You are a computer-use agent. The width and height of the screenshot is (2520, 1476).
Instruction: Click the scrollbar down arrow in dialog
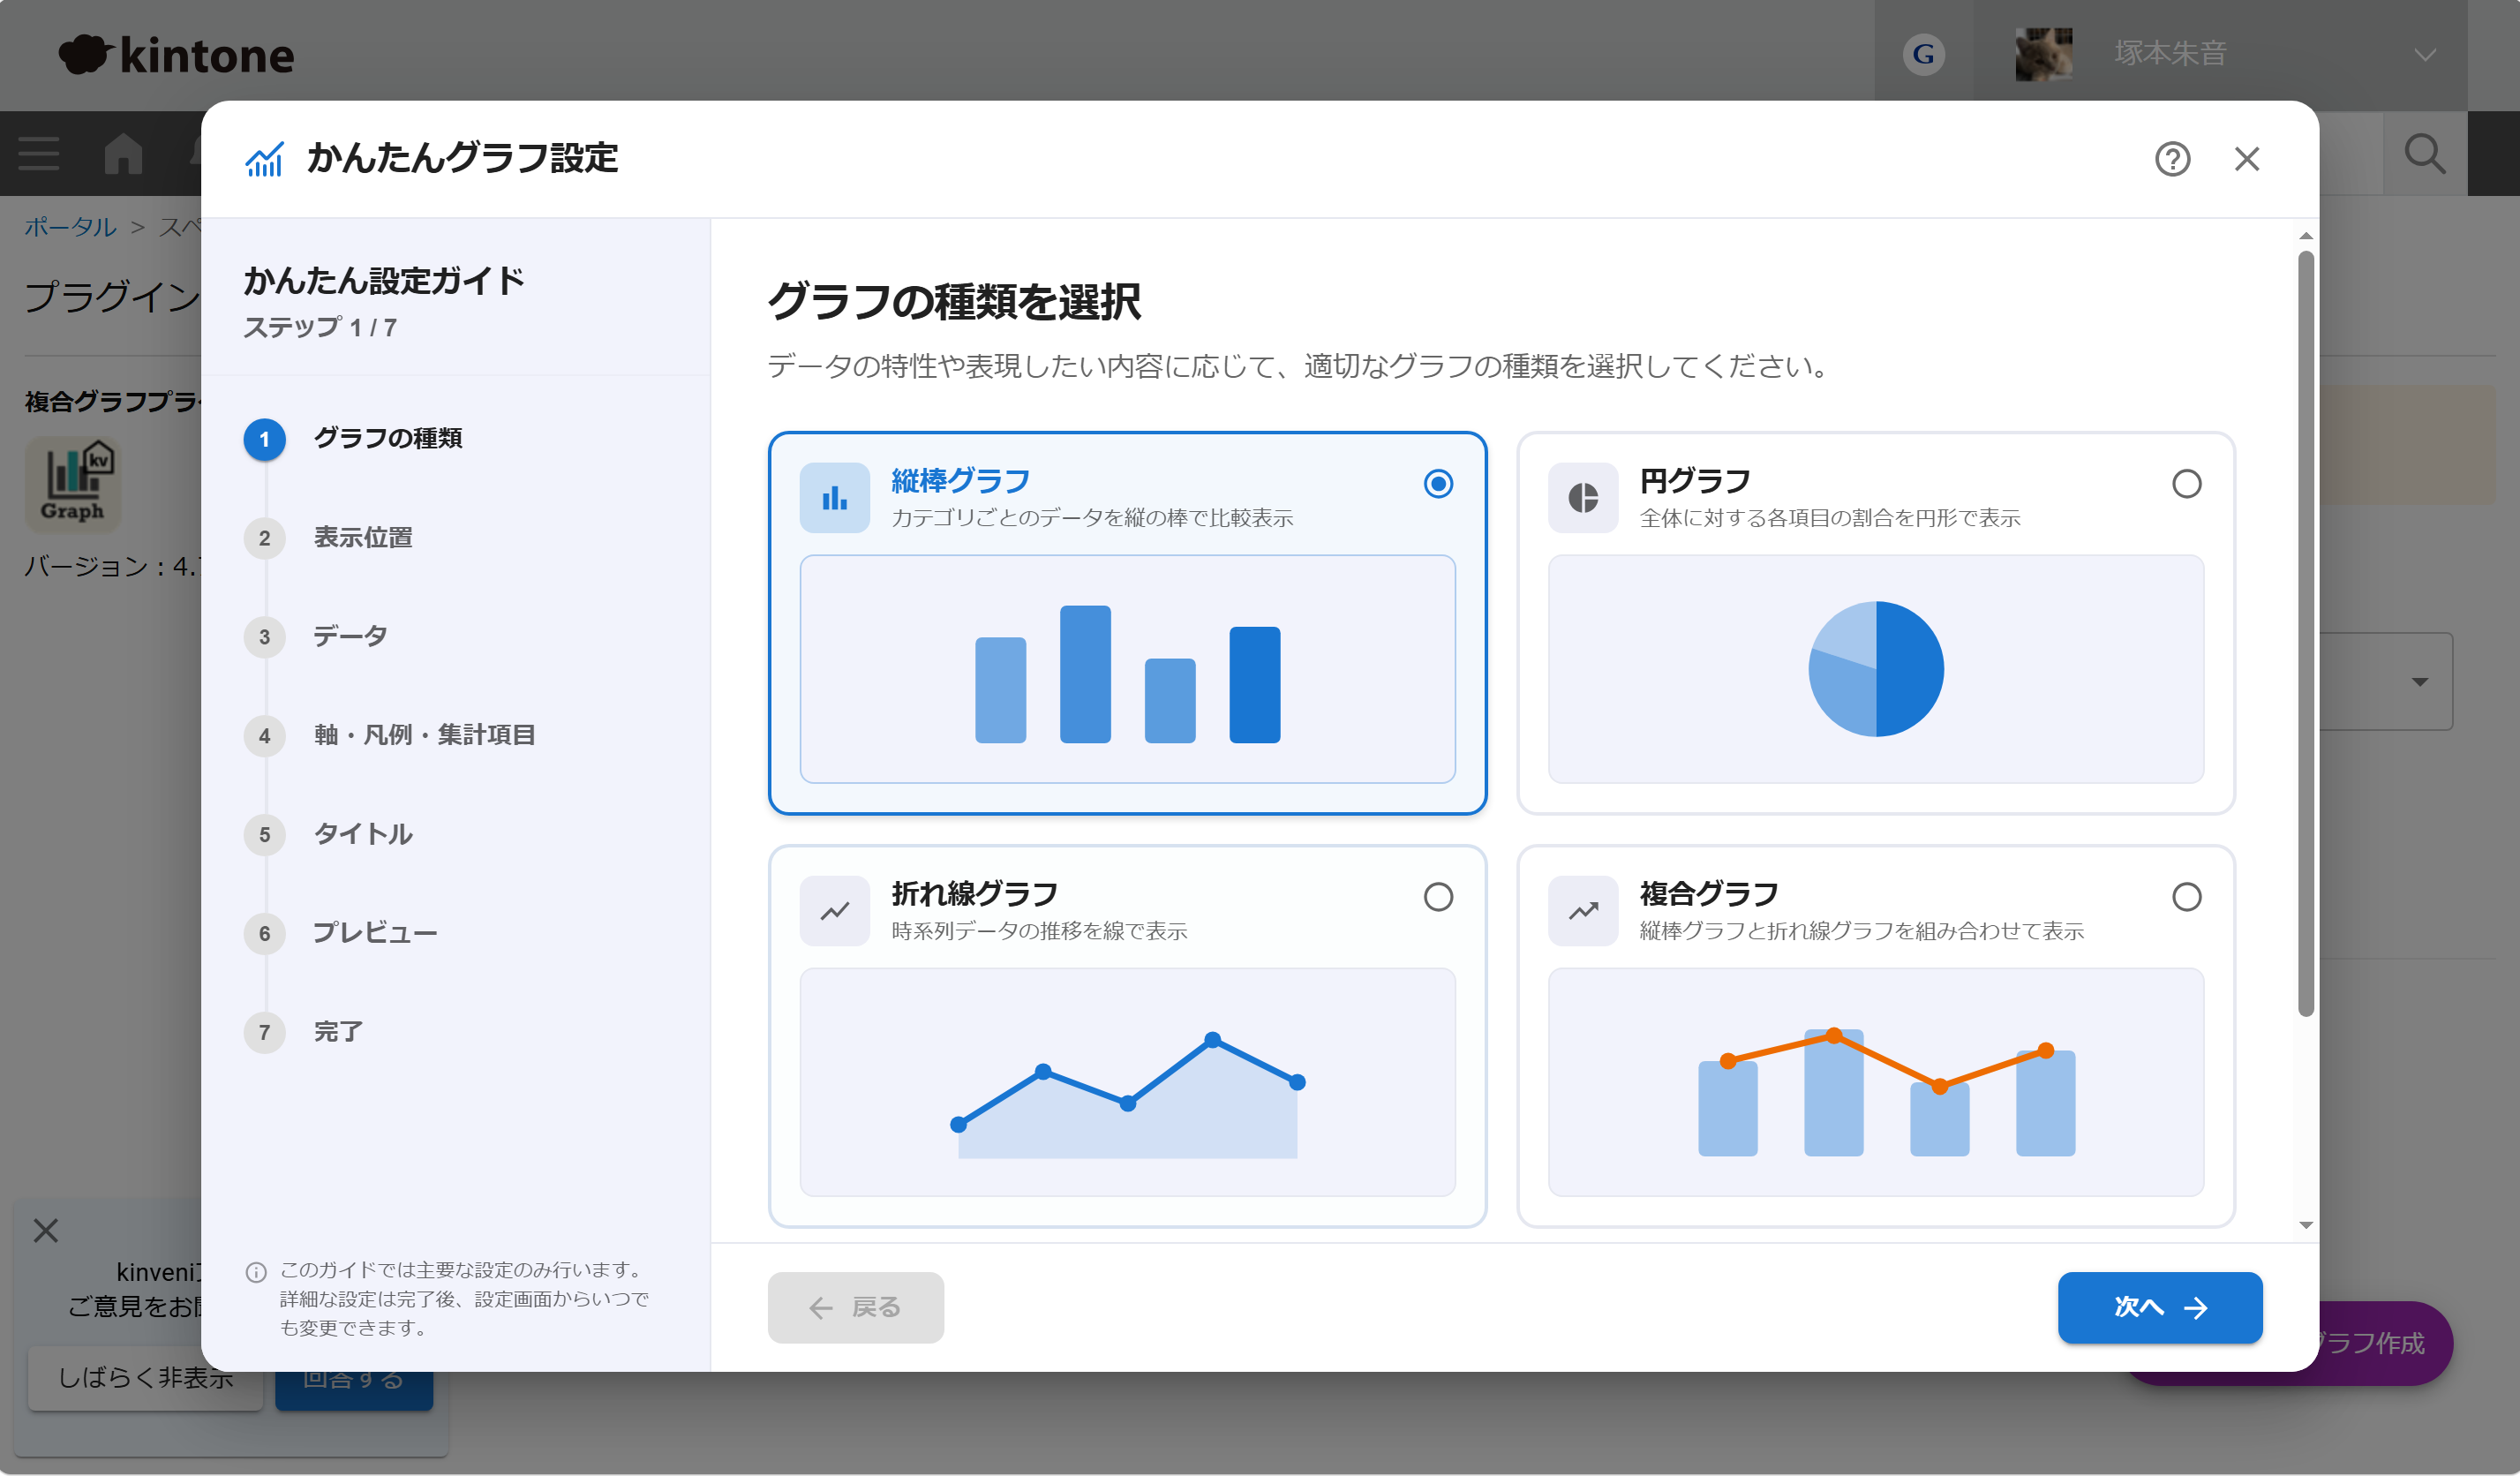coord(2306,1225)
